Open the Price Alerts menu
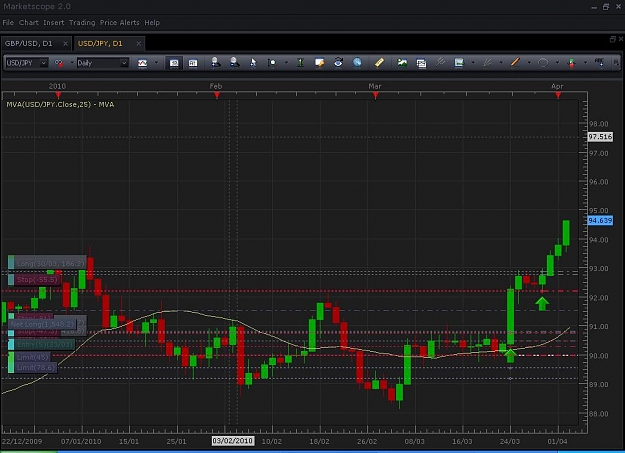This screenshot has width=625, height=453. coord(120,23)
